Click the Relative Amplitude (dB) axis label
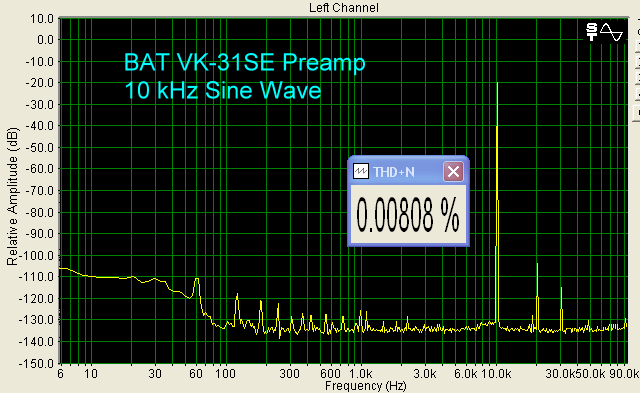This screenshot has width=640, height=393. point(12,197)
